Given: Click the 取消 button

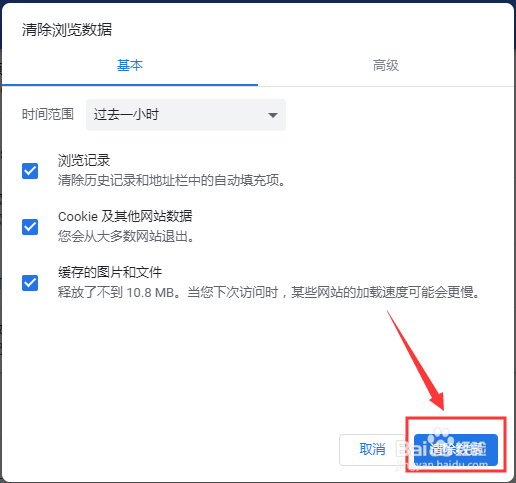Looking at the screenshot, I should (x=372, y=450).
